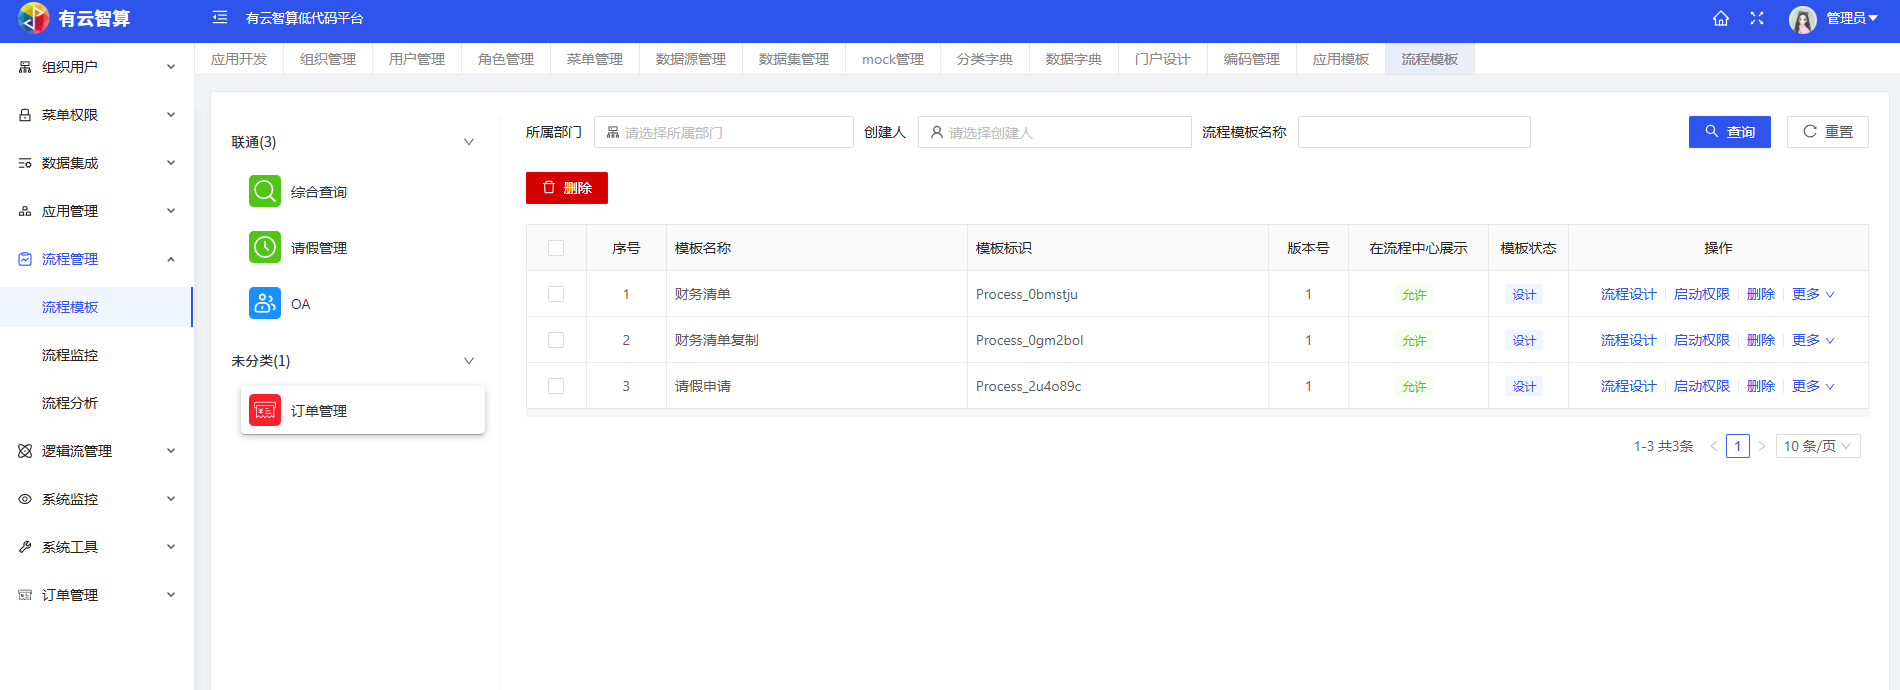
Task: Select the OA blue users app icon
Action: coord(265,303)
